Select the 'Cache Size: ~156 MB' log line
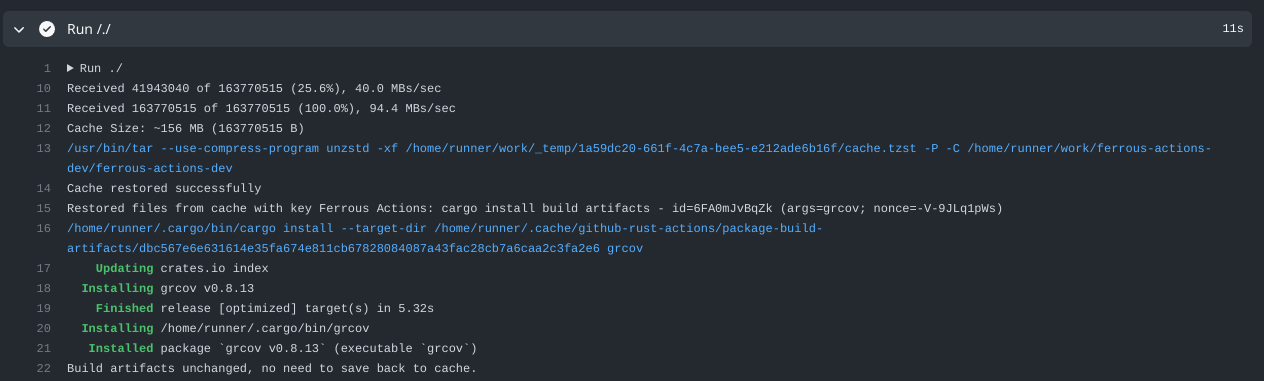Viewport: 1264px width, 381px height. coord(185,128)
